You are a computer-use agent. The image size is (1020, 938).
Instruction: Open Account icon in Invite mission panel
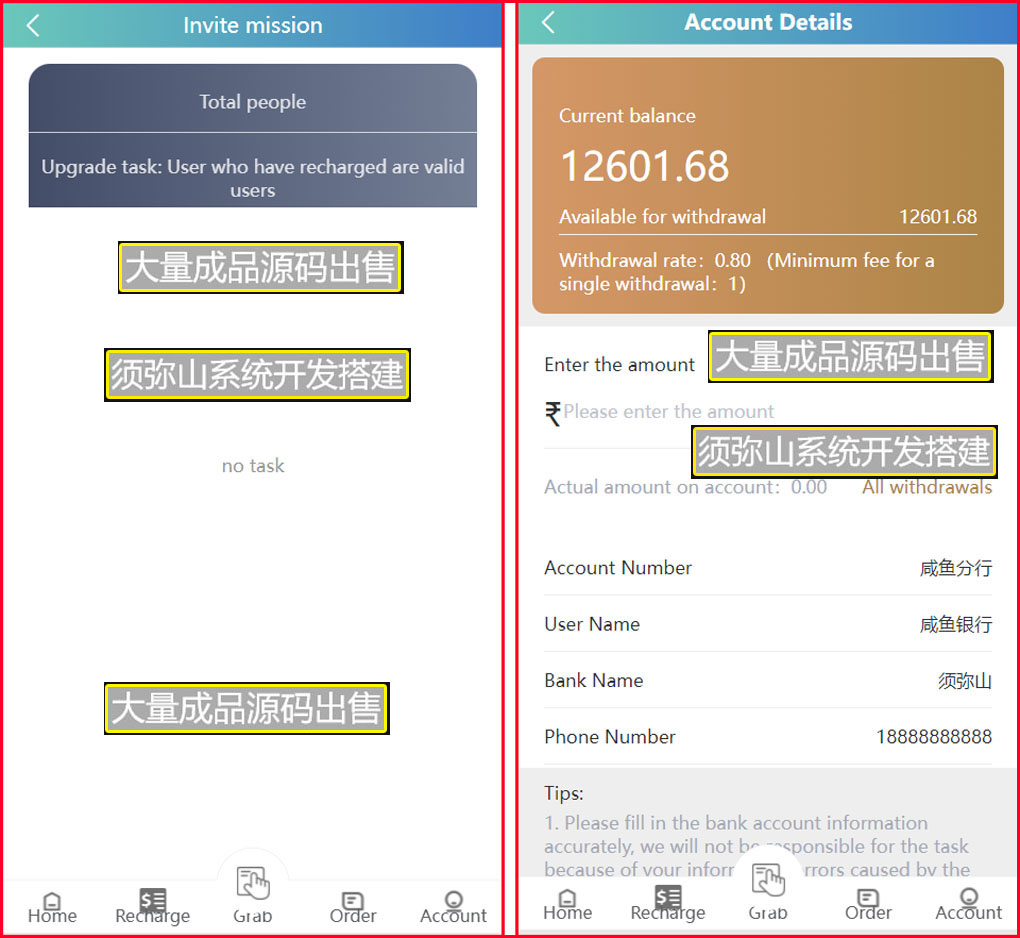[453, 906]
